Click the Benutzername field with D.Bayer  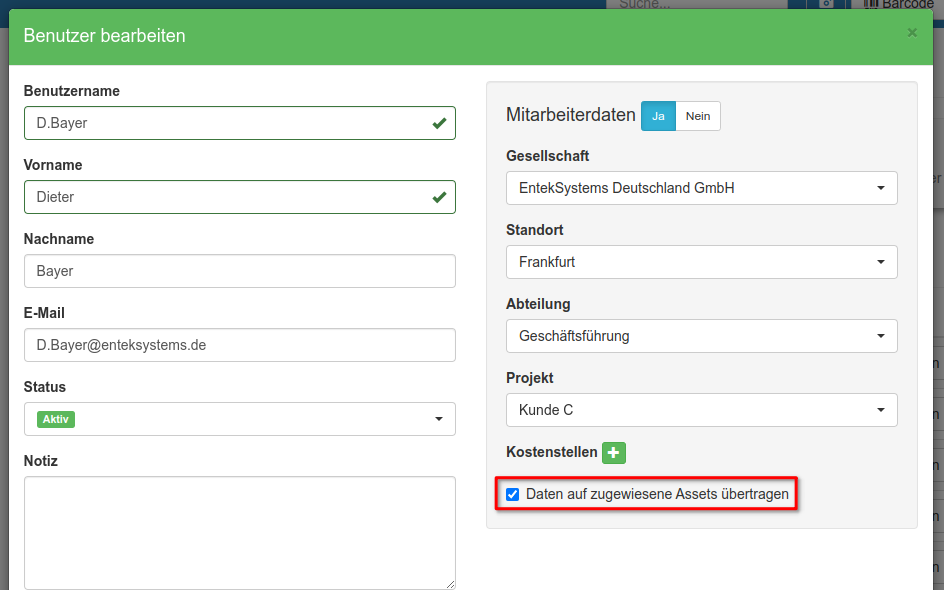coord(225,123)
